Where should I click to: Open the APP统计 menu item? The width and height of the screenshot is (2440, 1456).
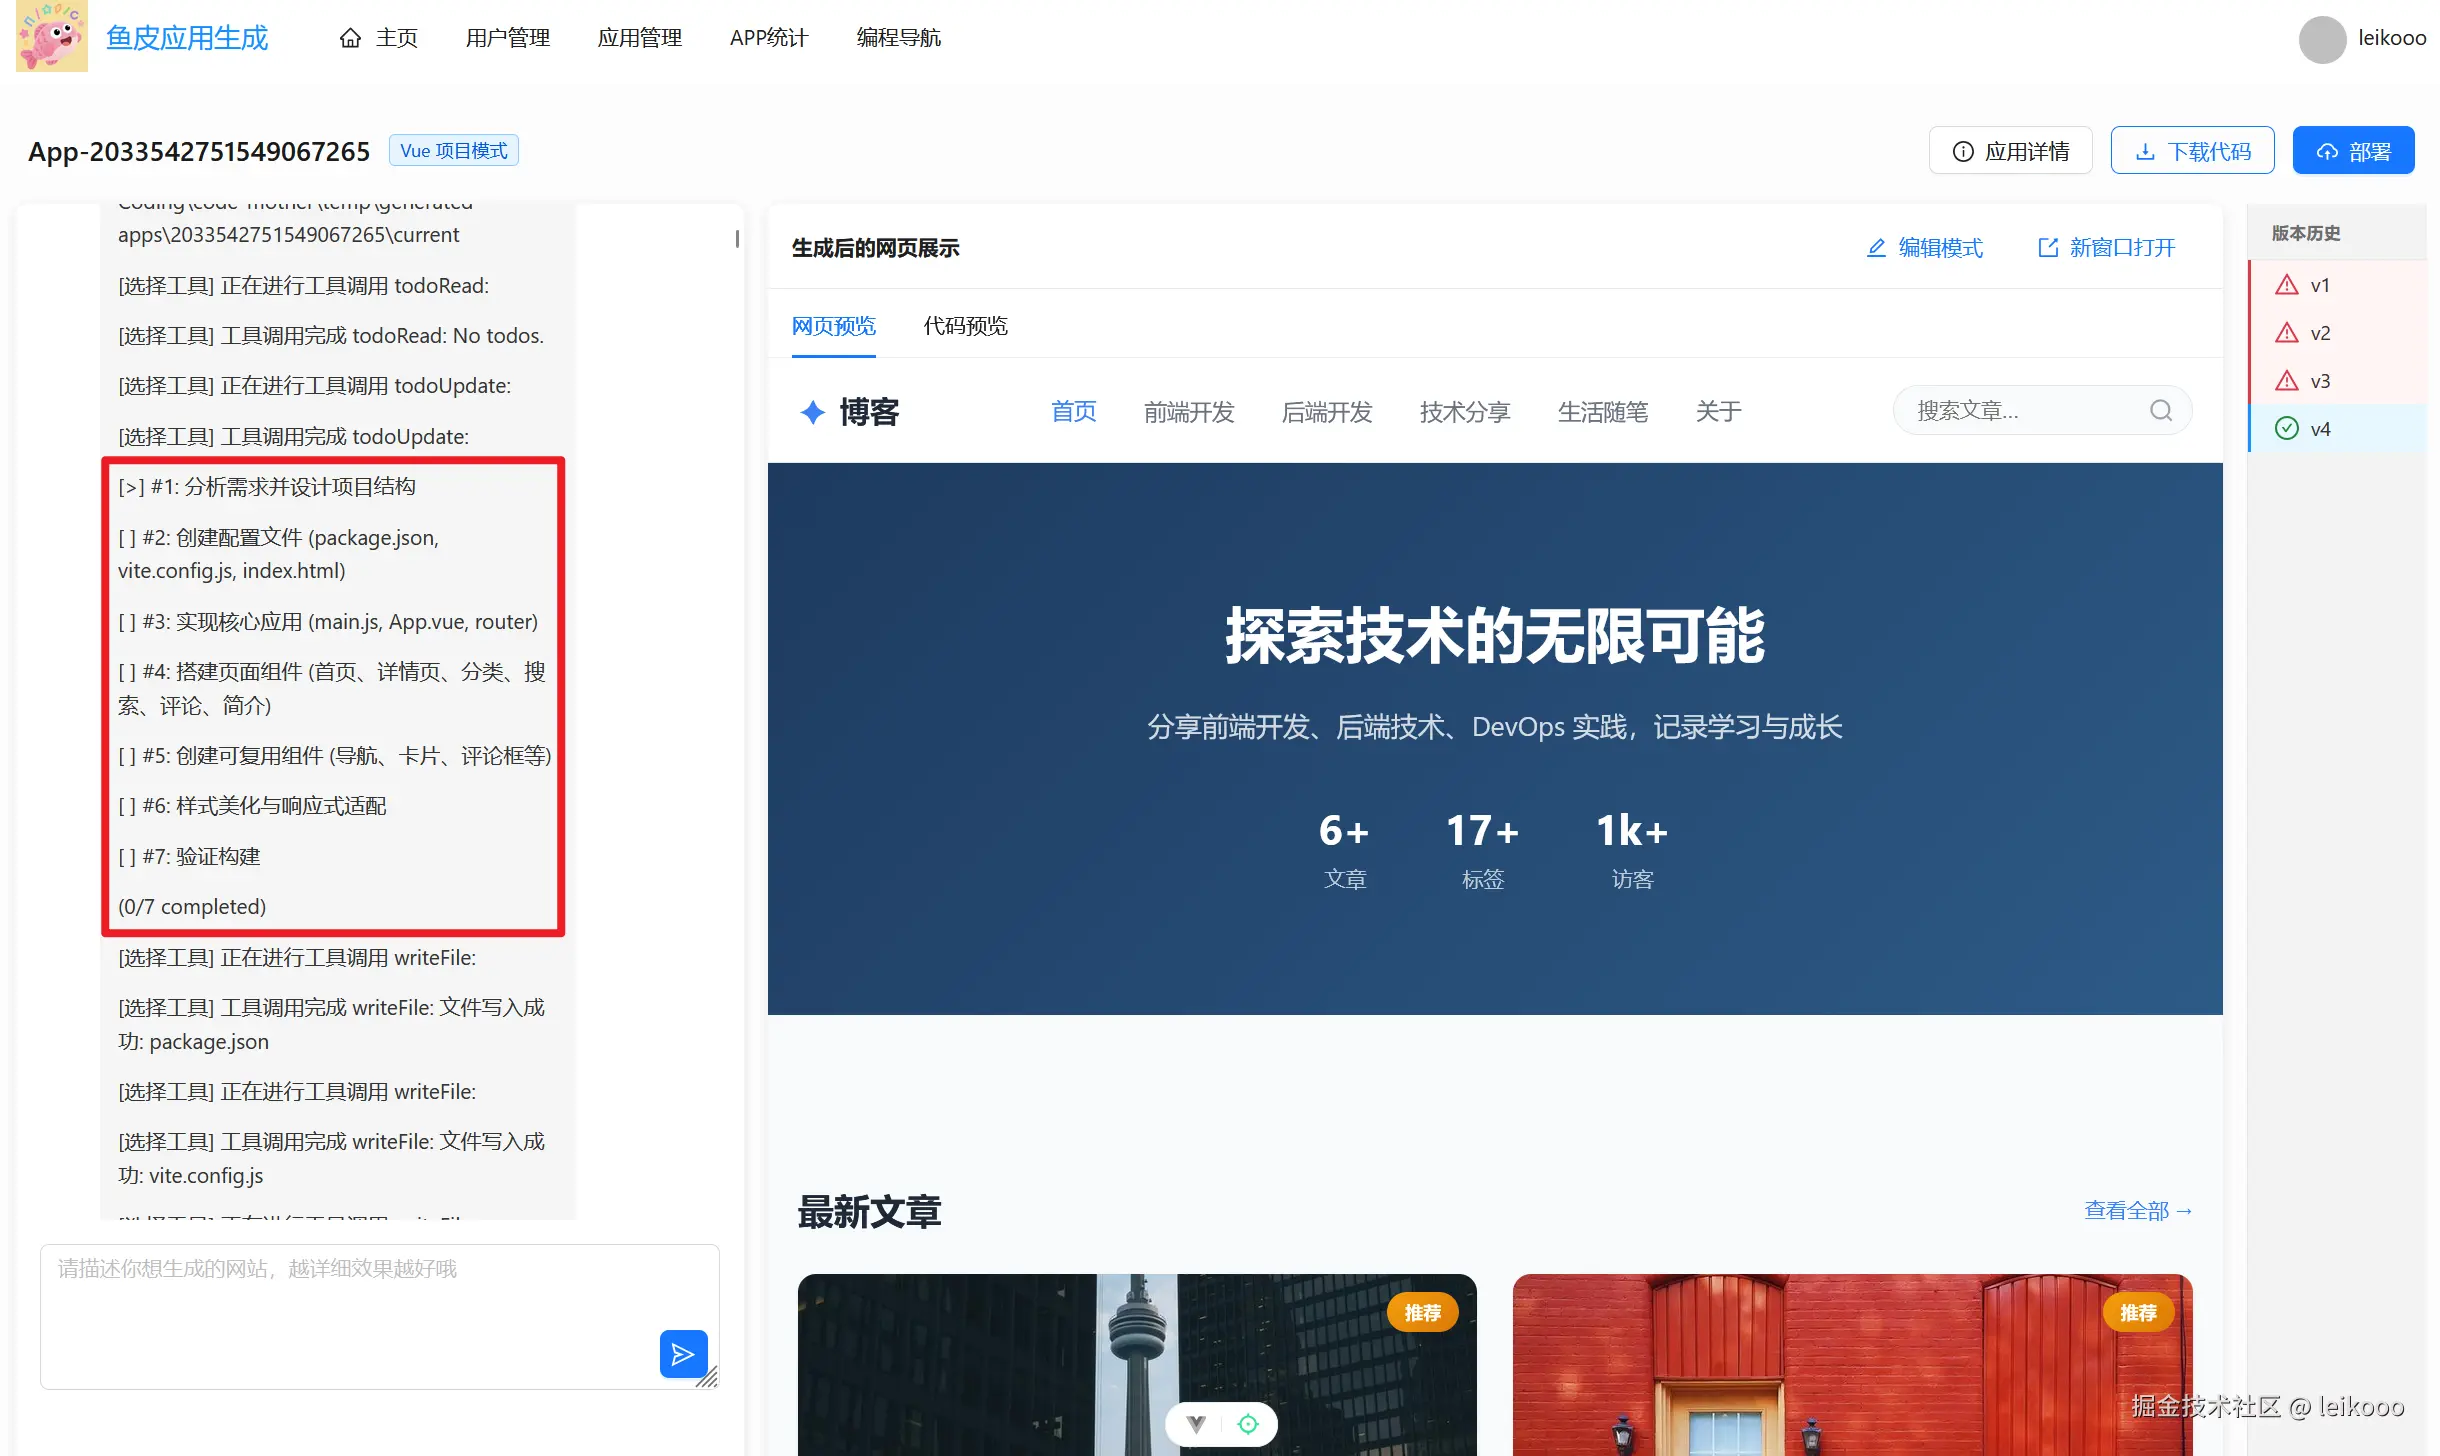[x=768, y=38]
